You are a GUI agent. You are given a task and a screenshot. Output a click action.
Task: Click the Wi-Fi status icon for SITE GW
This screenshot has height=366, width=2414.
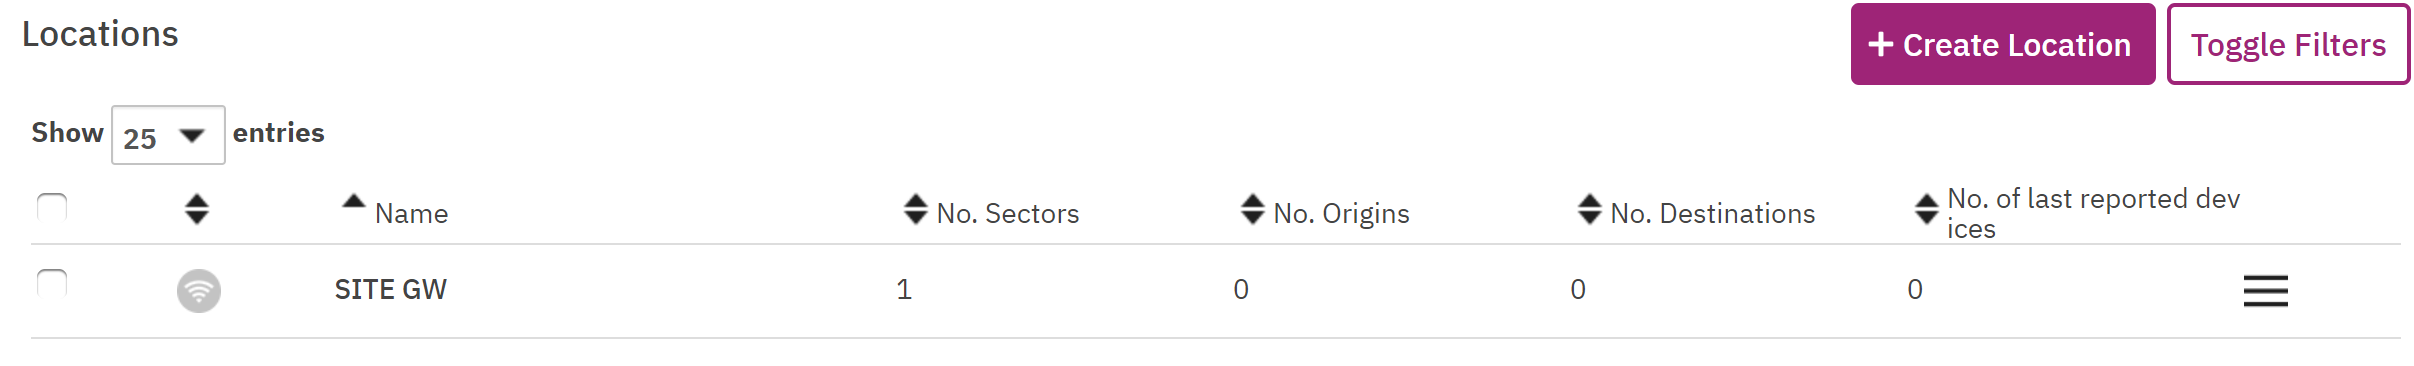click(x=199, y=291)
